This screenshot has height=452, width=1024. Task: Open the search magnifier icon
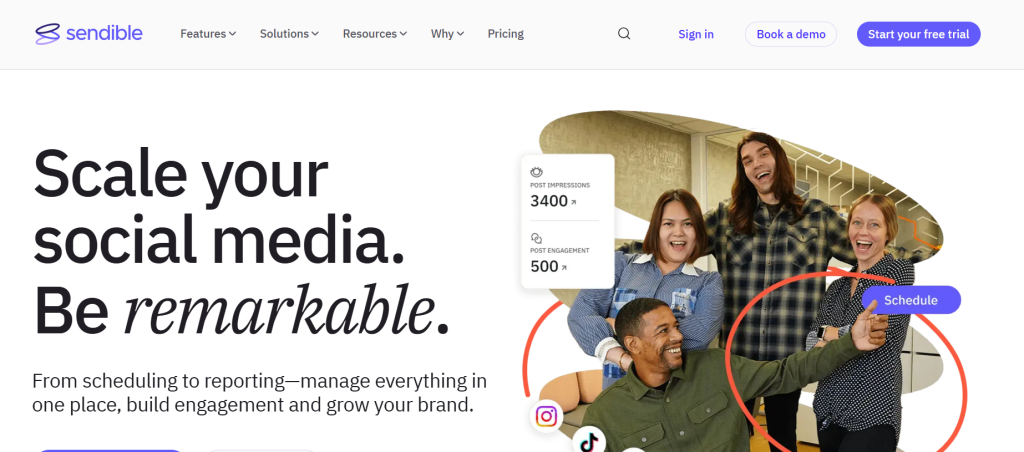pos(624,34)
